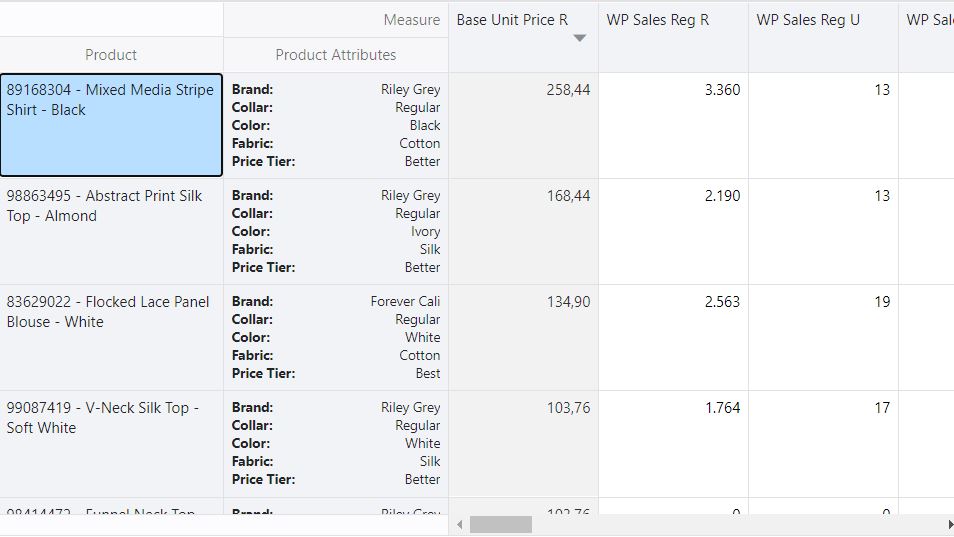954x537 pixels.
Task: Click the 2.563 WP Sales Reg R cell
Action: point(673,337)
